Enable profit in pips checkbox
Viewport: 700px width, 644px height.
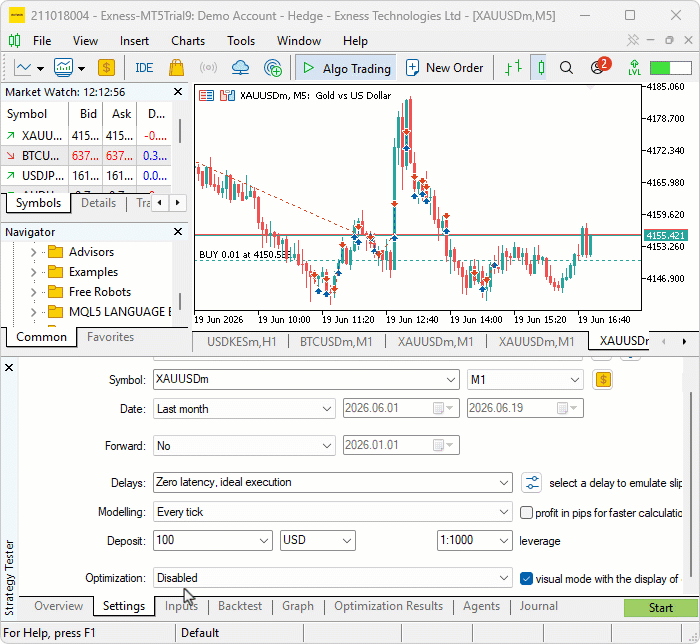526,513
